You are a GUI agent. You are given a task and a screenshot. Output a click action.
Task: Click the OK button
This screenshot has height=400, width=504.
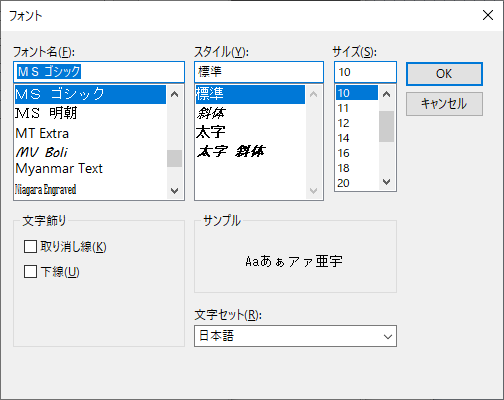(444, 74)
